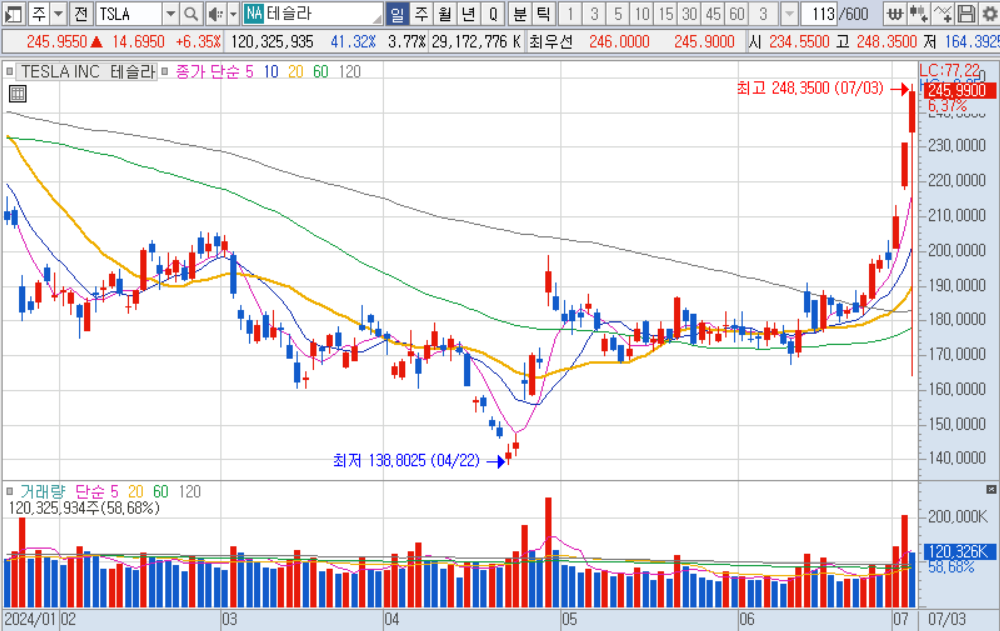The image size is (1000, 631).
Task: Click the current price tag 245.9900
Action: point(959,91)
